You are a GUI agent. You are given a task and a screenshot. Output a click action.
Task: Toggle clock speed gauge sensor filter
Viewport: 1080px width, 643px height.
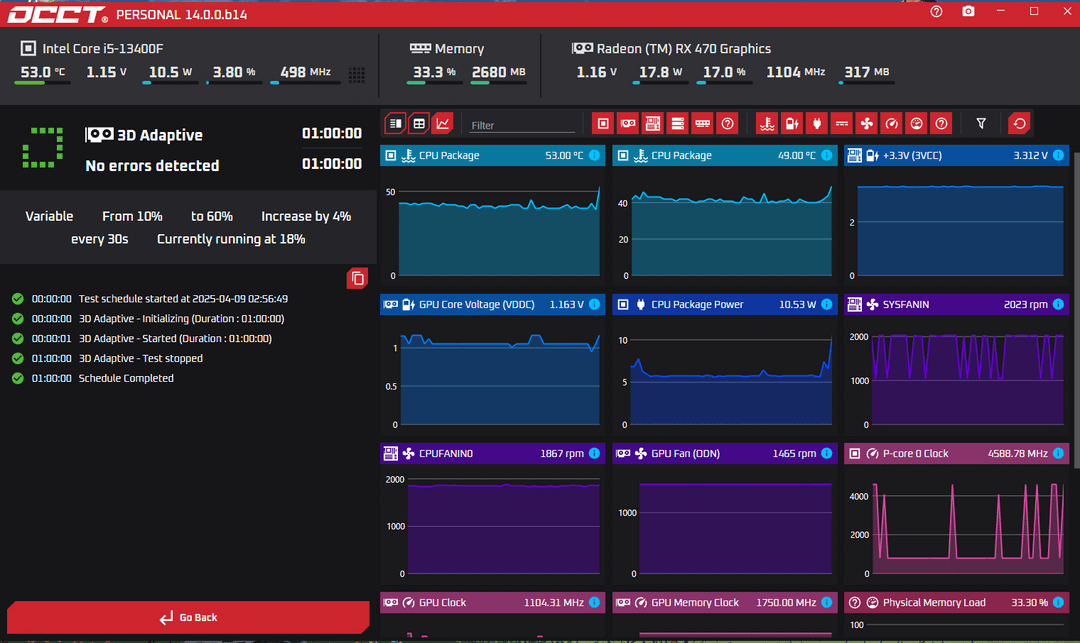tap(891, 124)
